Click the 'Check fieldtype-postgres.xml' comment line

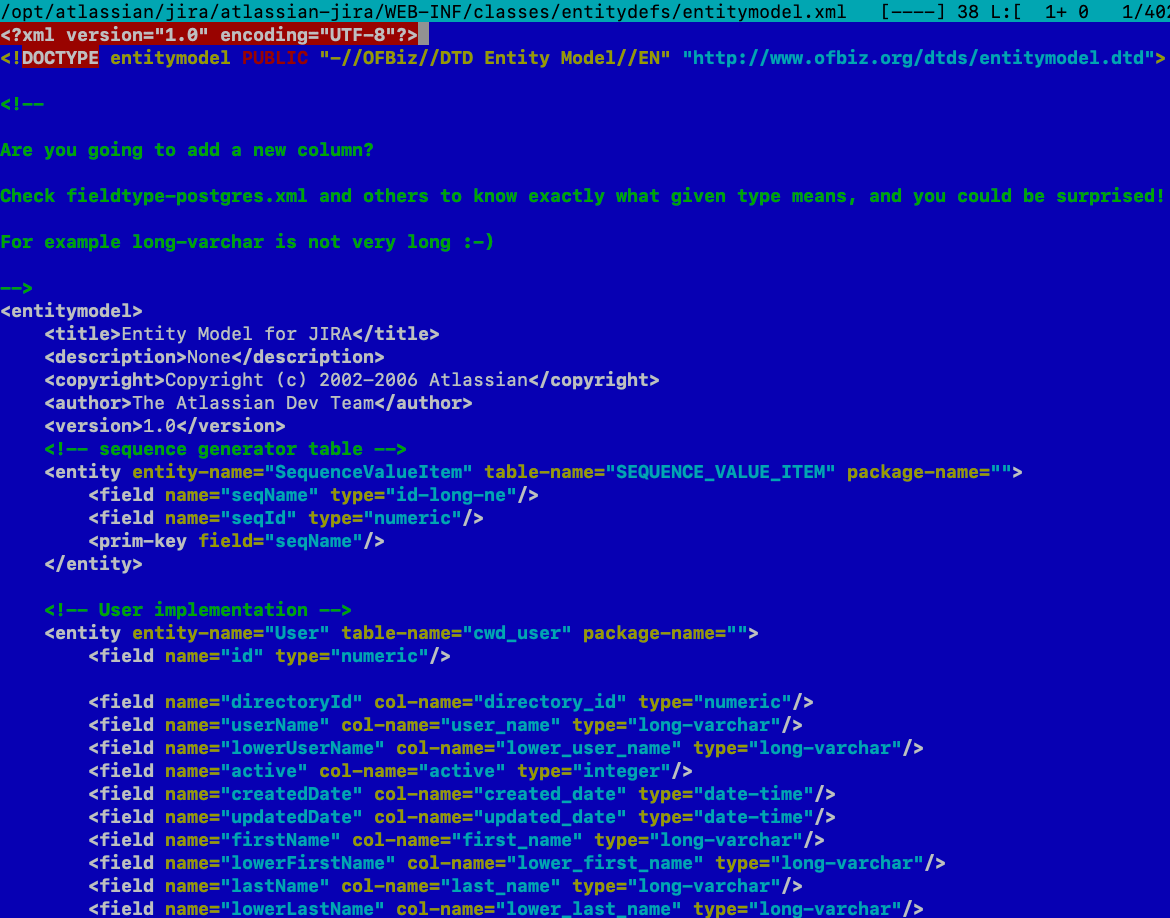582,196
